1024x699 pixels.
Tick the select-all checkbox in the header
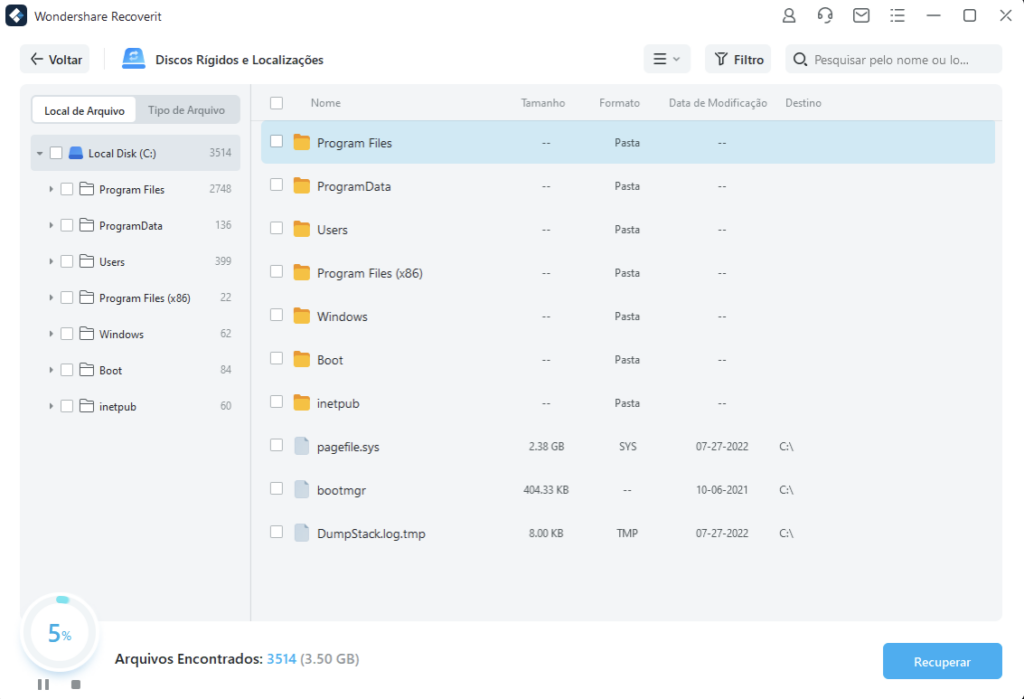pyautogui.click(x=277, y=103)
